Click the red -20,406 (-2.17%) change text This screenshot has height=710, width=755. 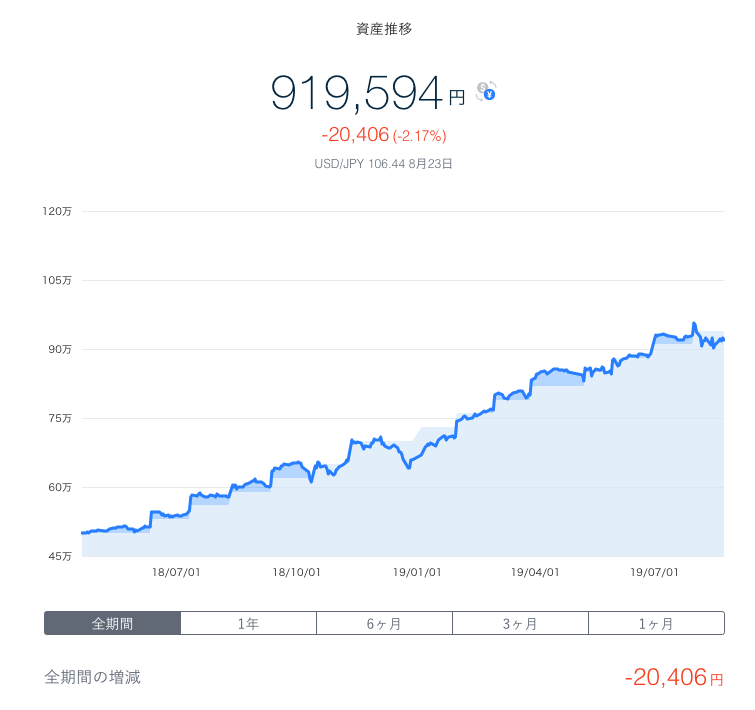[x=383, y=135]
